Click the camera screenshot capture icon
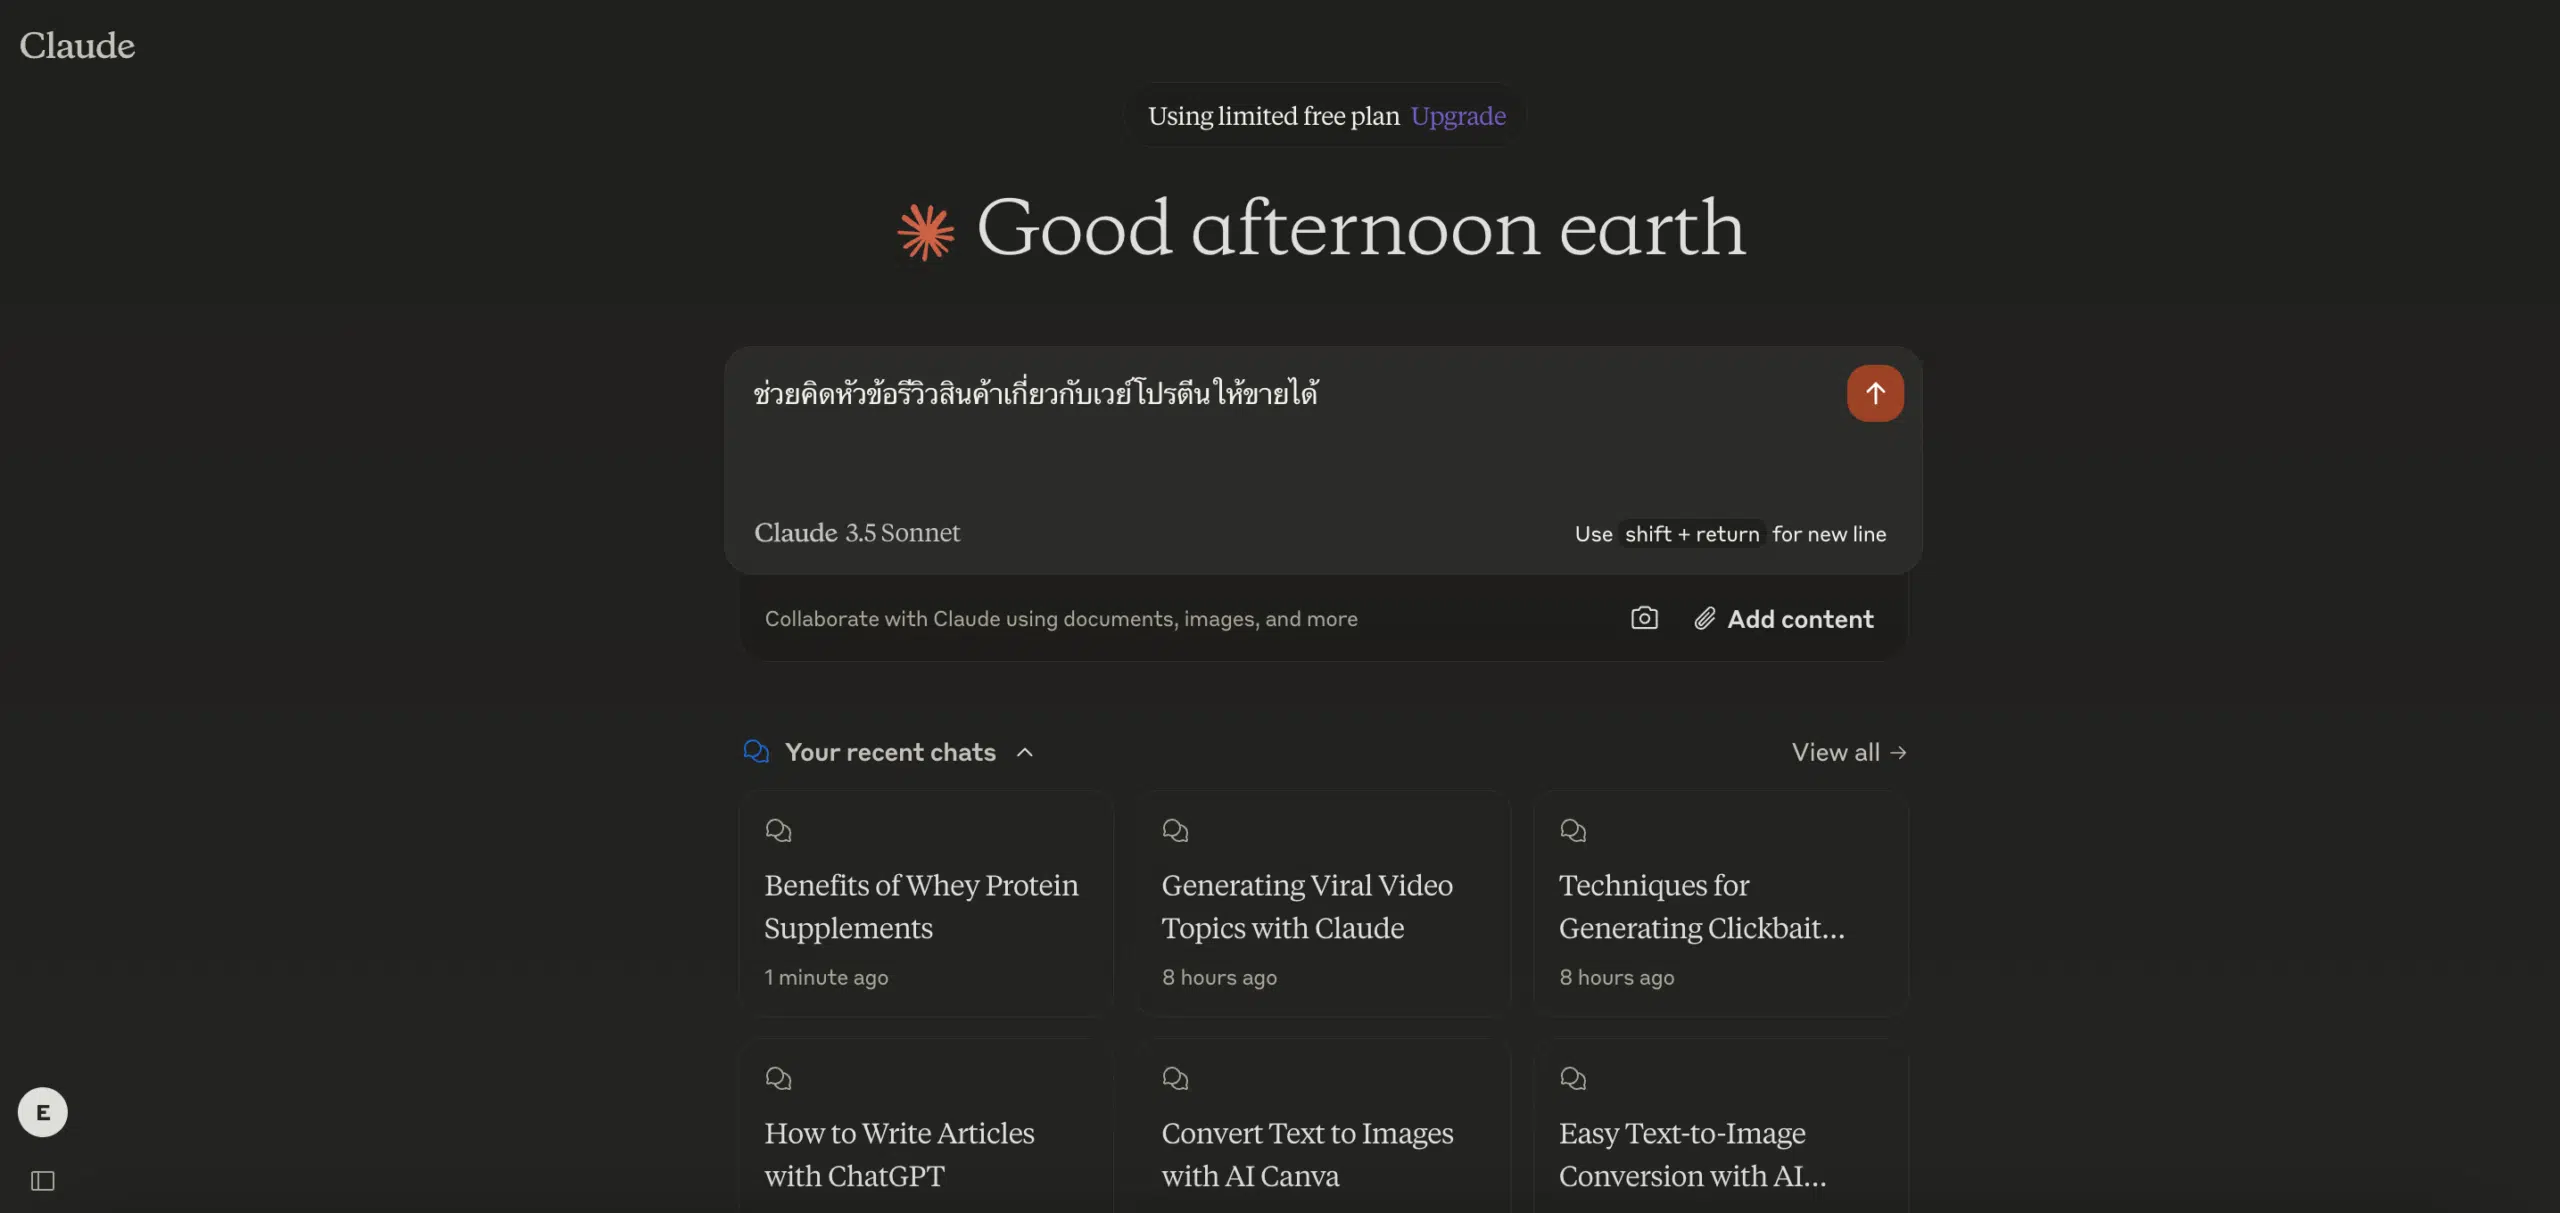Viewport: 2560px width, 1213px height. click(1644, 618)
